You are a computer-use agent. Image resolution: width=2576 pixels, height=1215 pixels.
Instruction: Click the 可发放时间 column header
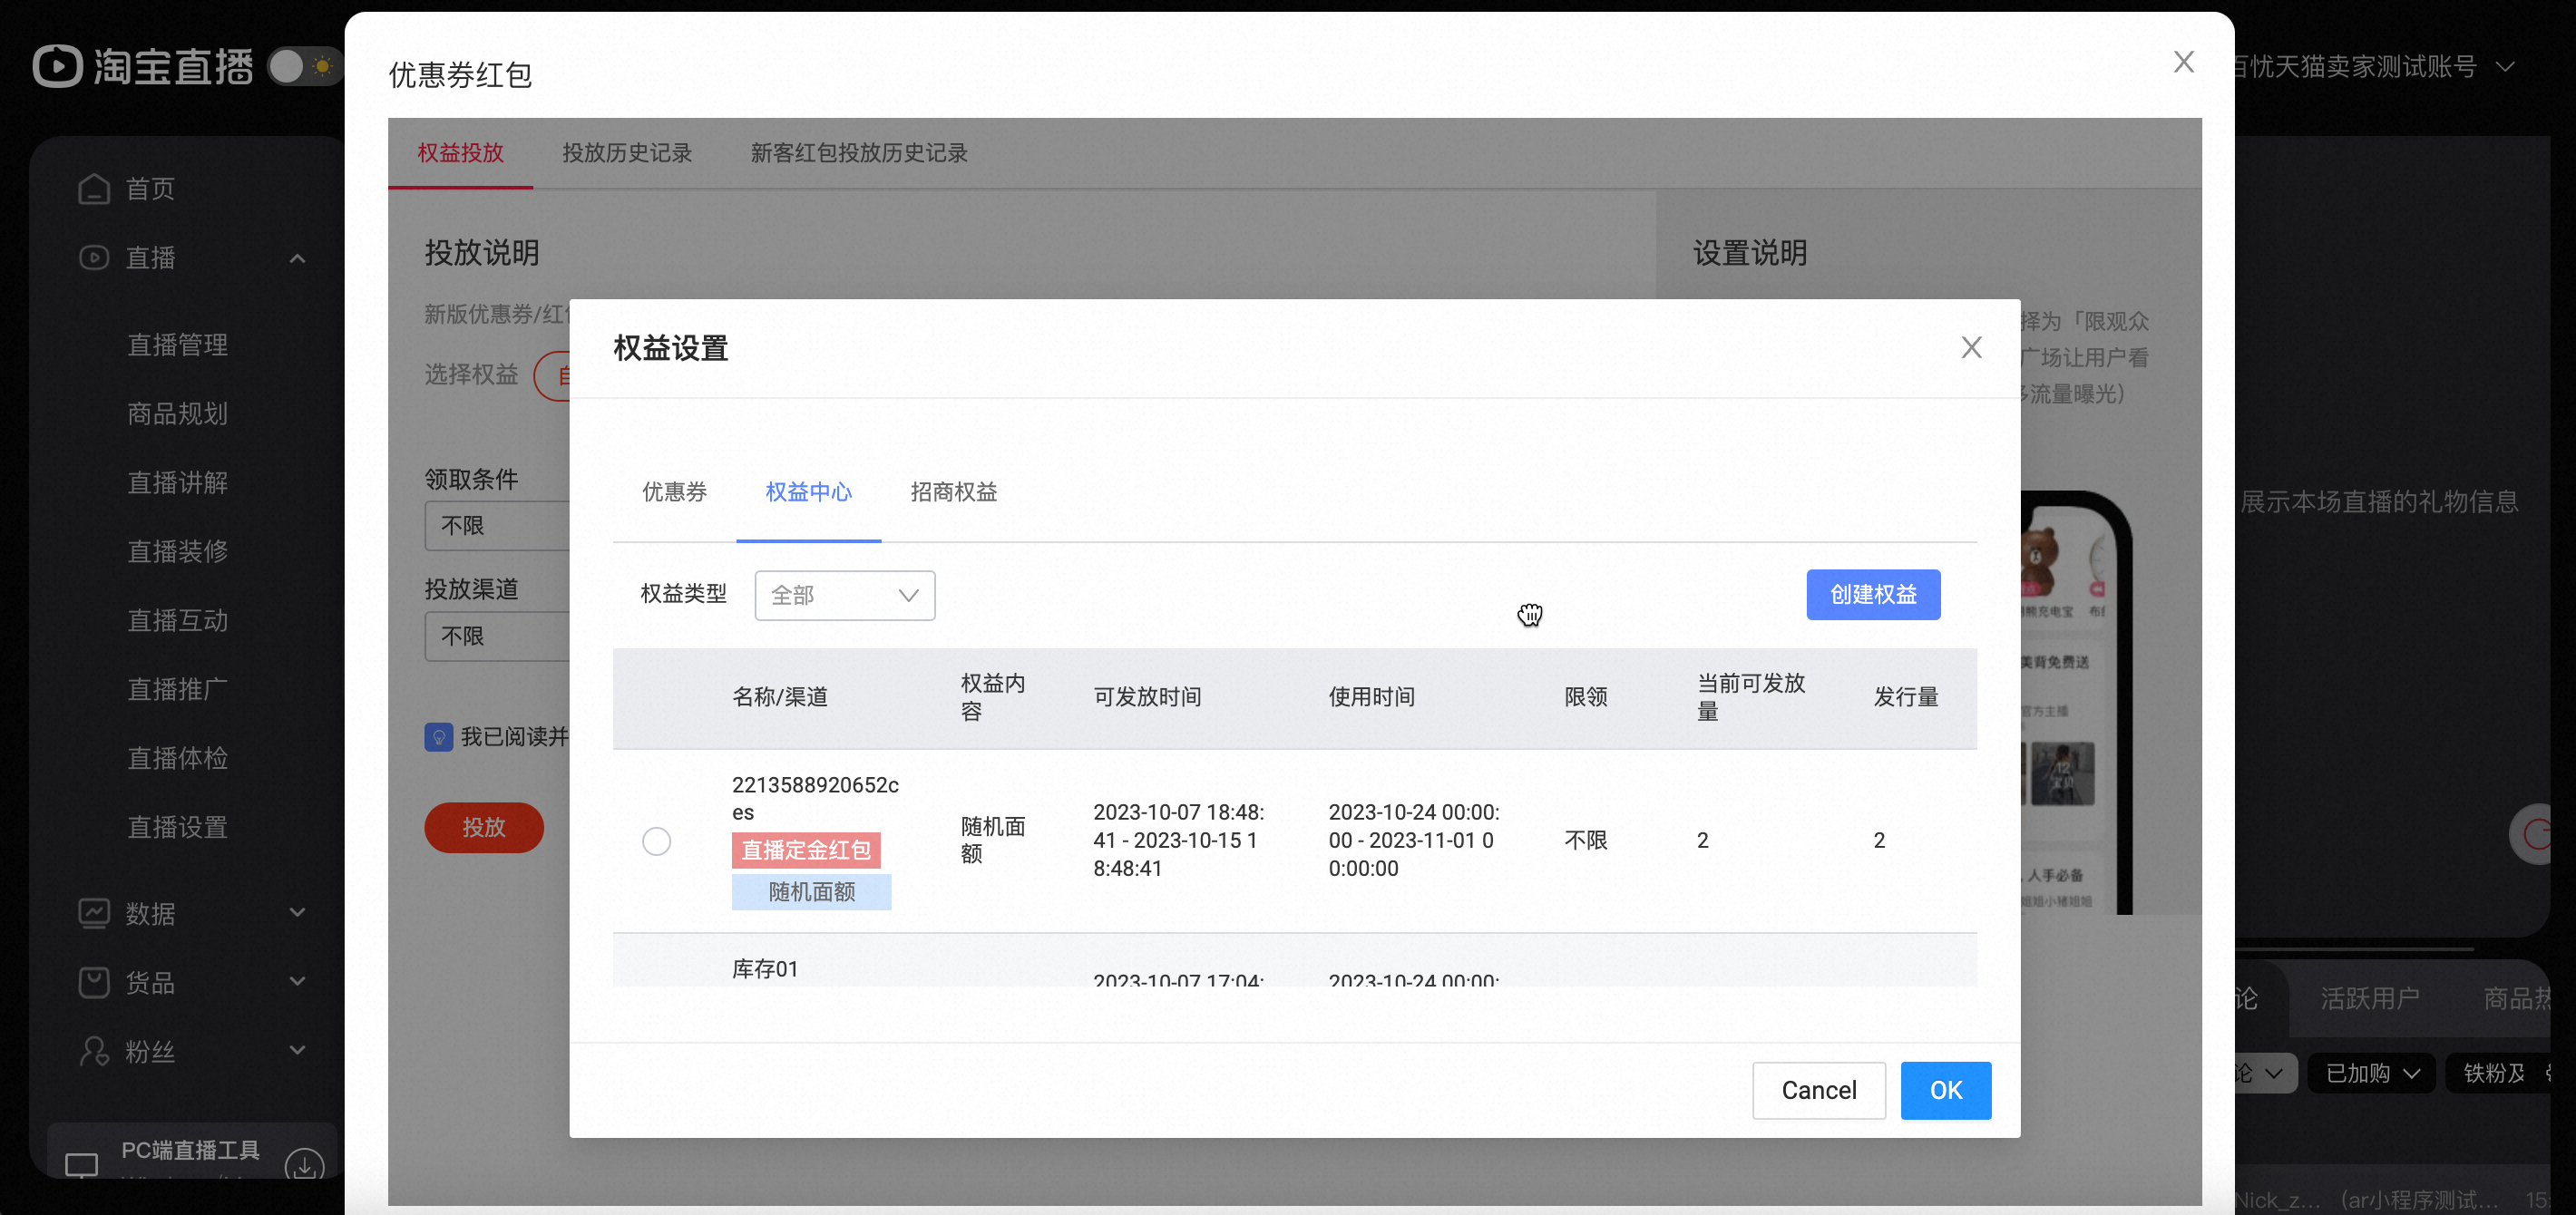1147,697
